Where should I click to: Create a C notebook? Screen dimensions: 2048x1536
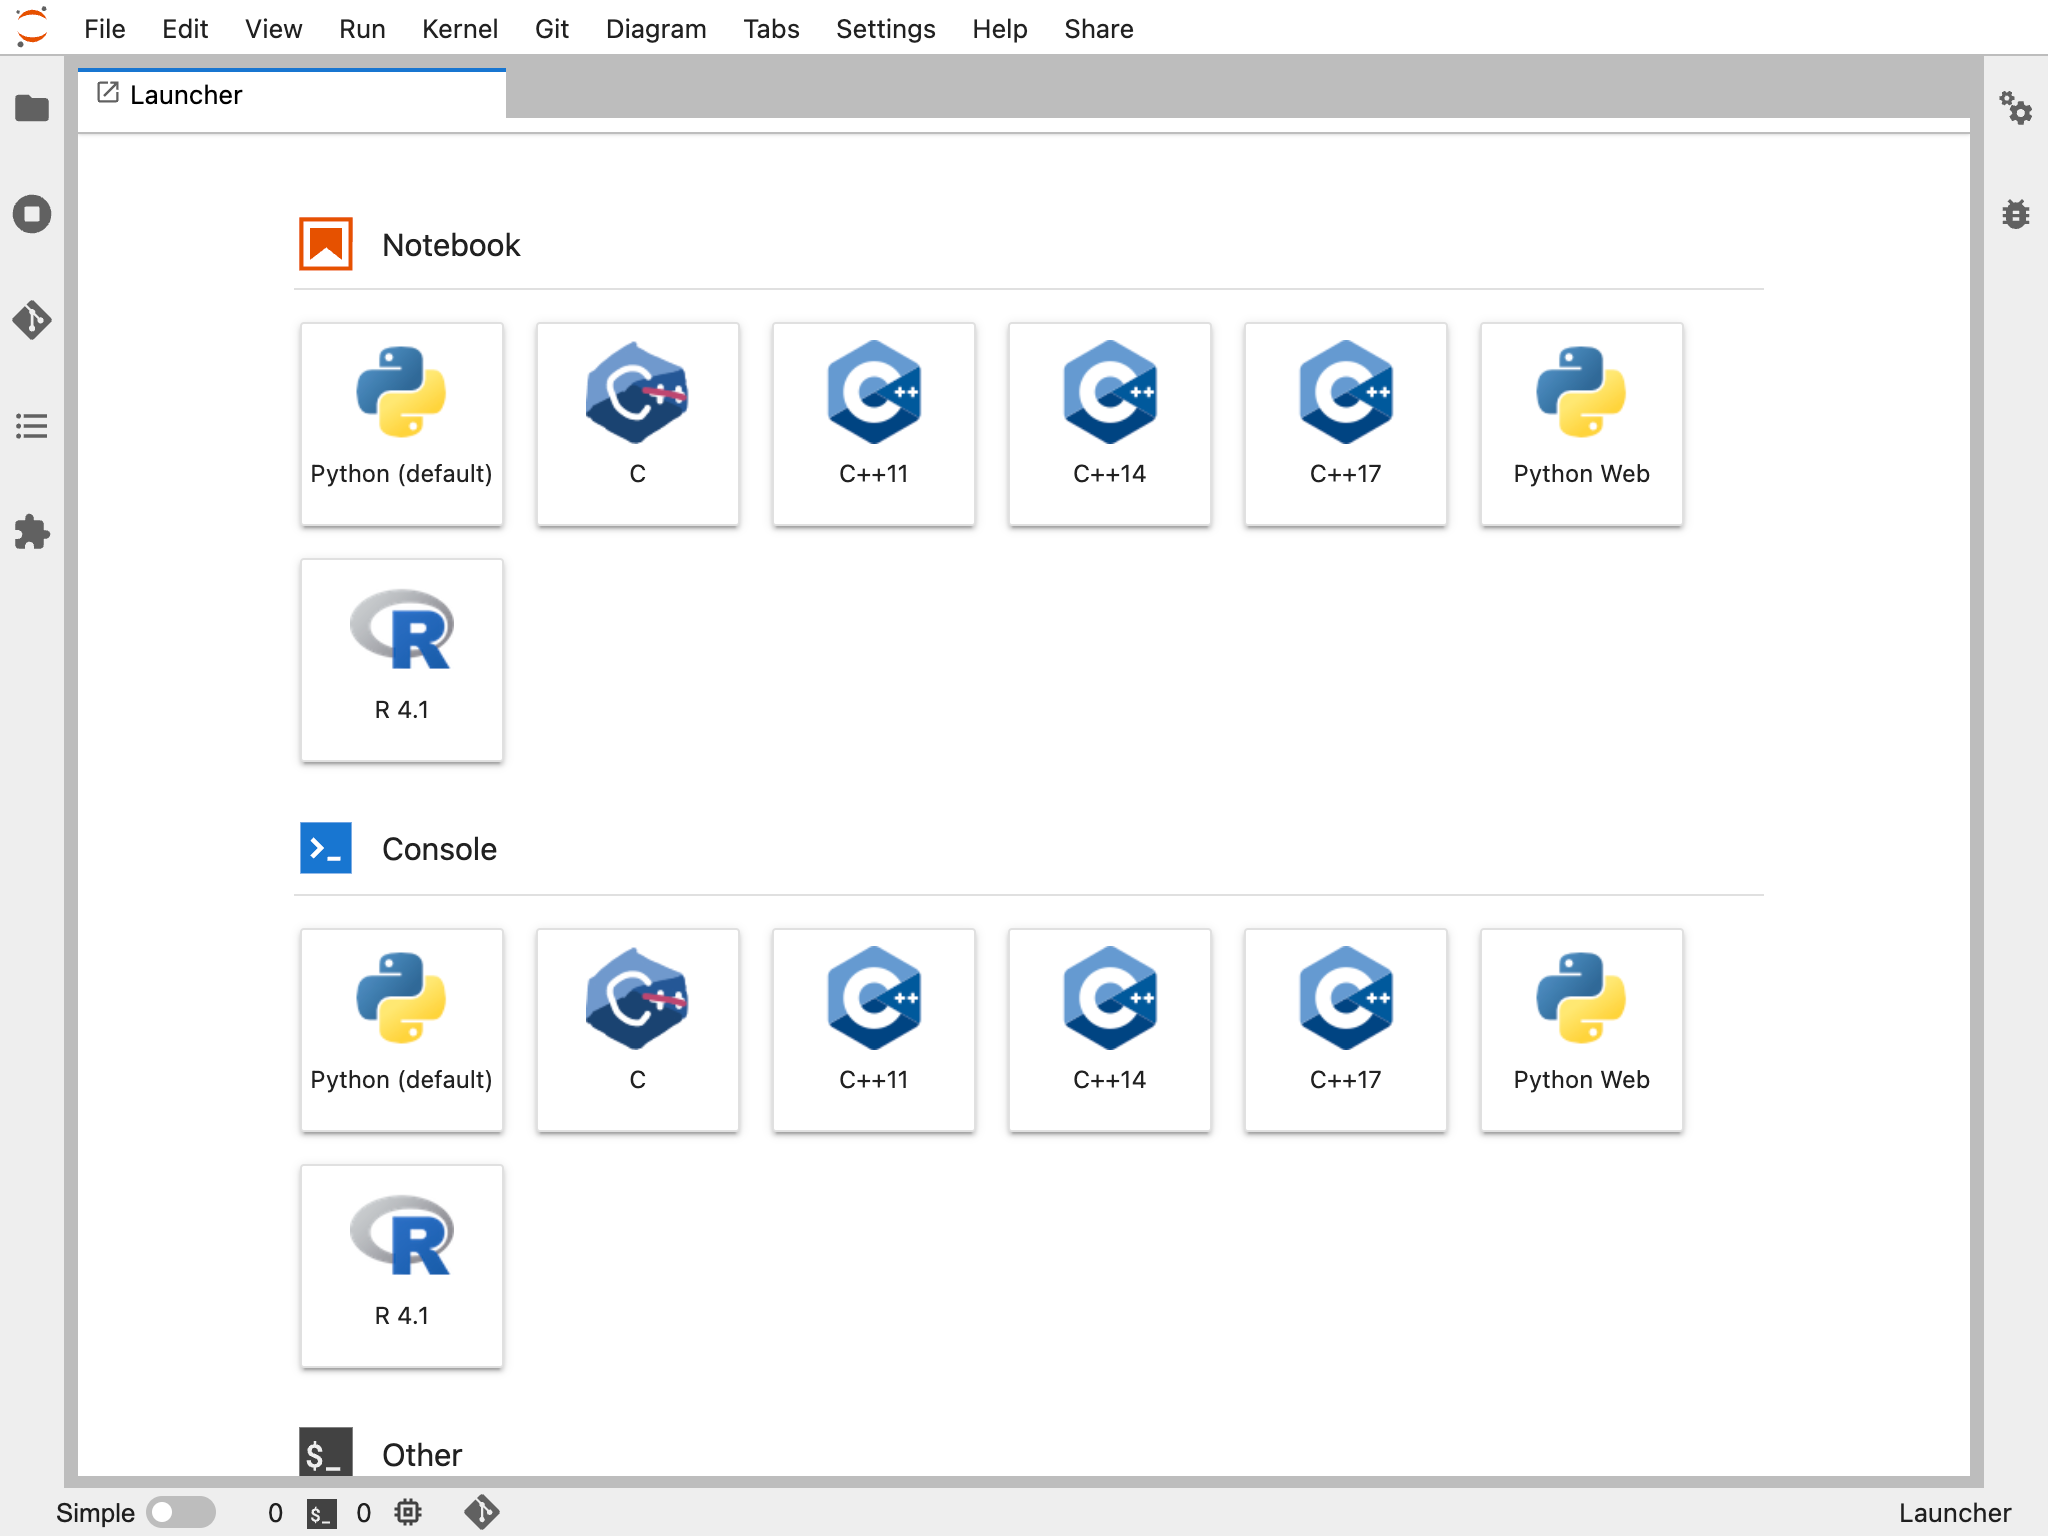coord(638,424)
